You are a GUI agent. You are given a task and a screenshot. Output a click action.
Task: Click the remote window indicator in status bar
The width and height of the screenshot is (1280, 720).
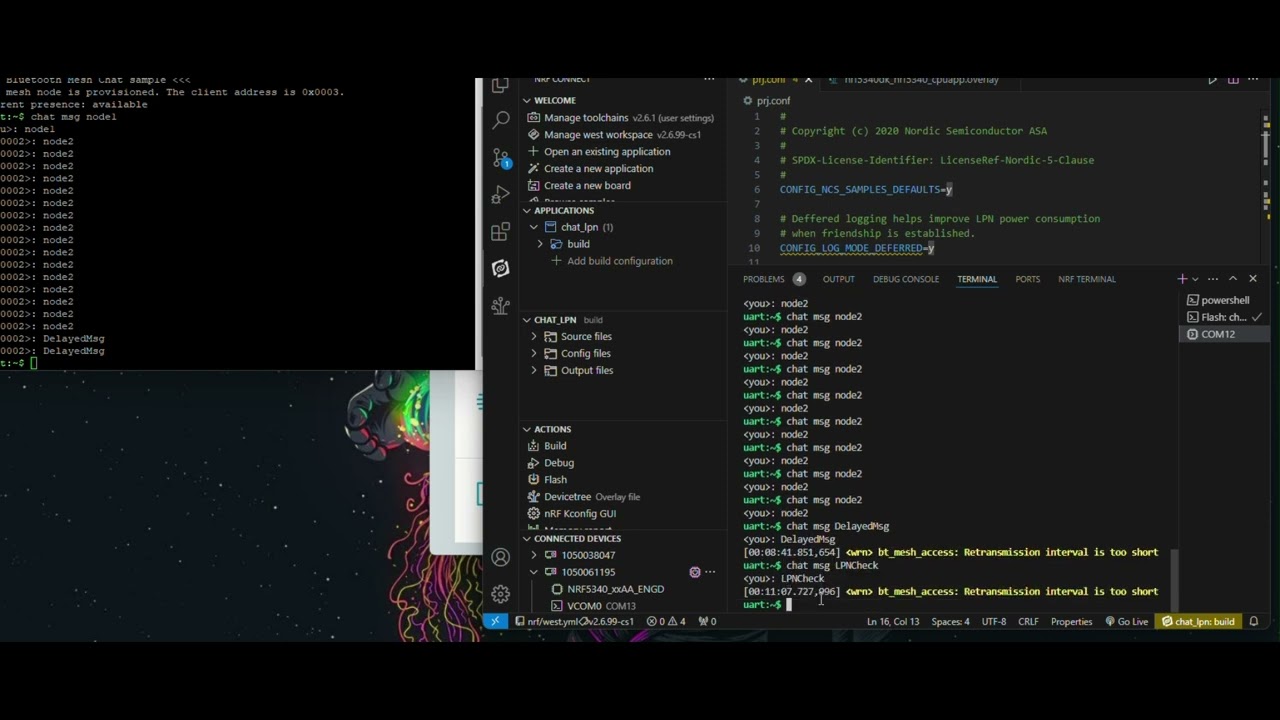click(x=495, y=621)
